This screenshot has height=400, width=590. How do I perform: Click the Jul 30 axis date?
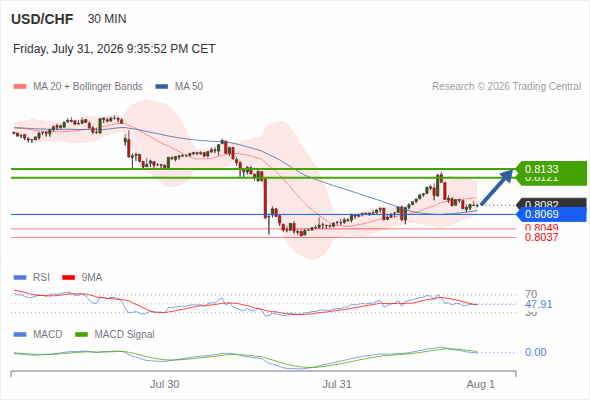coord(164,384)
